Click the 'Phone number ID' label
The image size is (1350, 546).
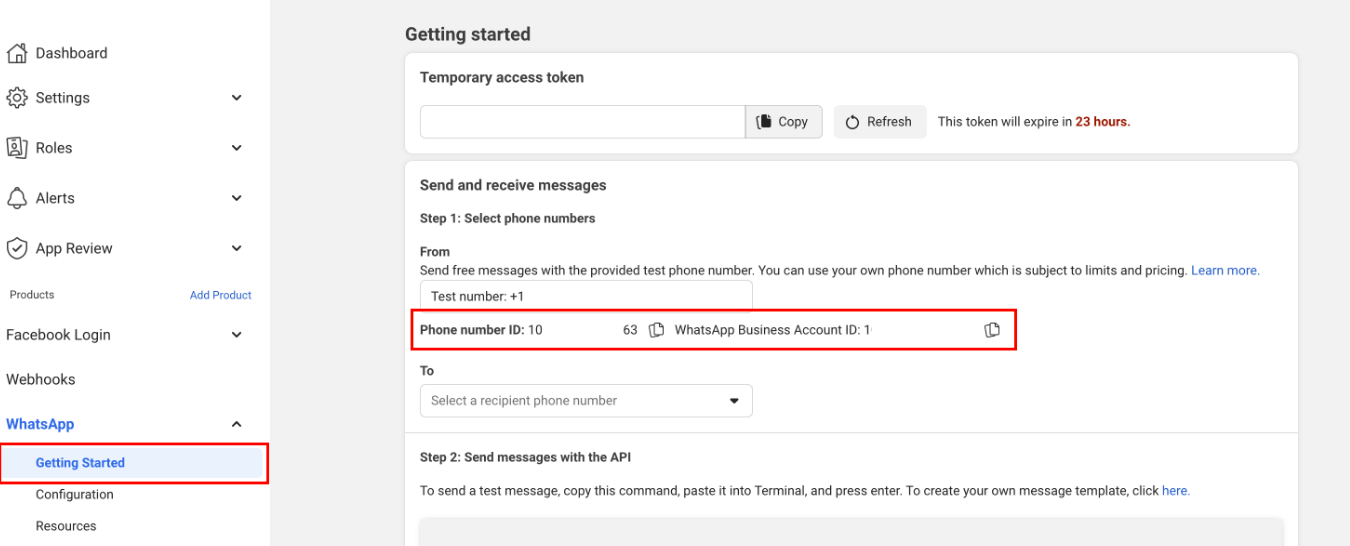(x=472, y=330)
